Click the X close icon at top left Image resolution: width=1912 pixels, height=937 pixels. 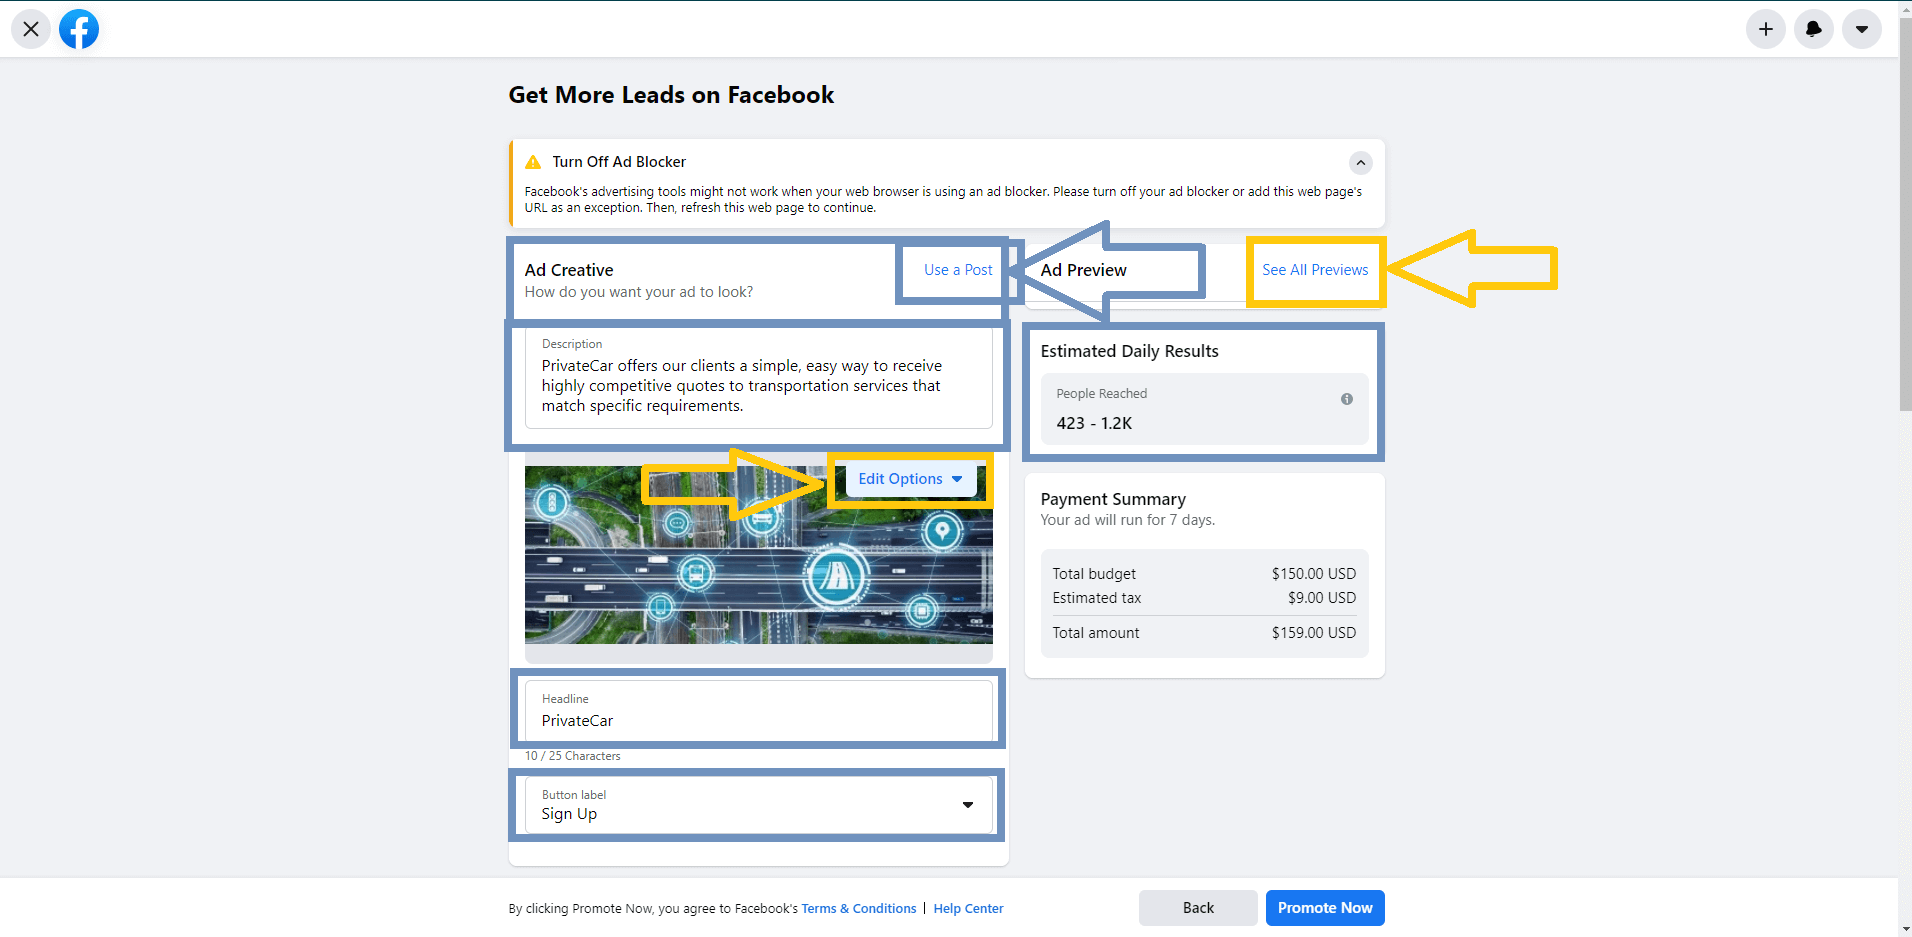[31, 29]
